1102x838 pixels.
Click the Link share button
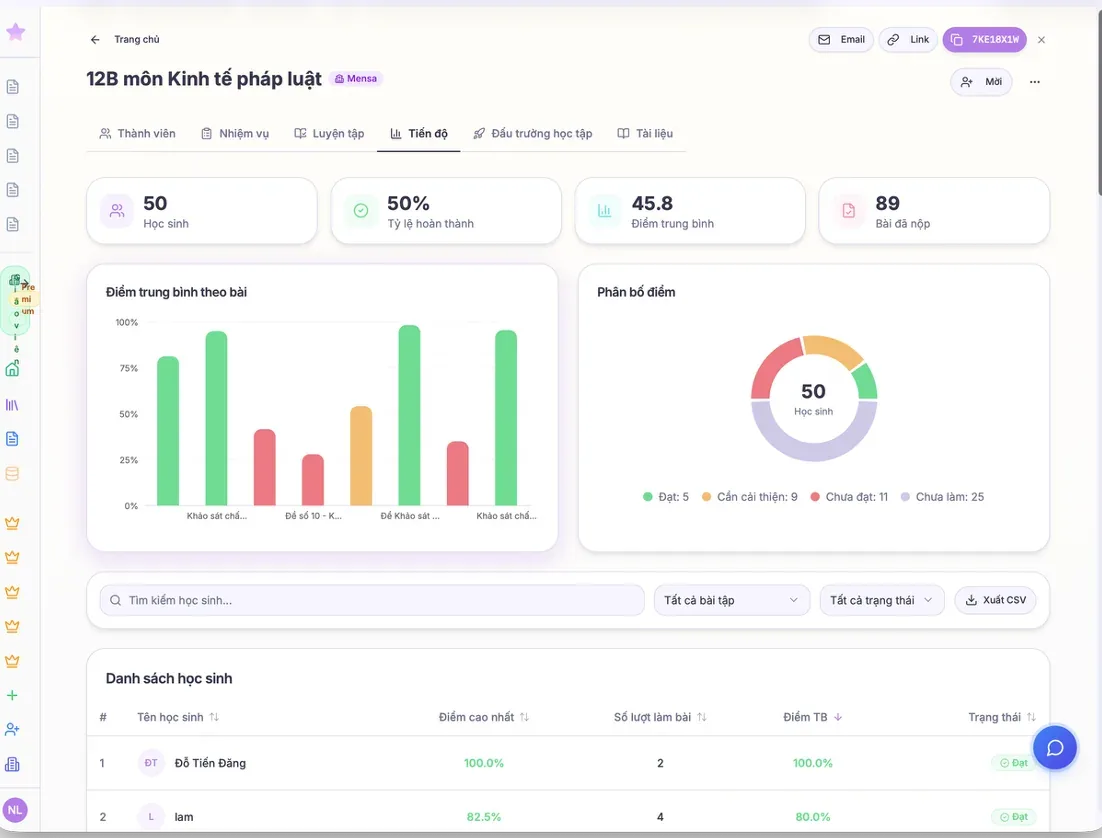(908, 39)
